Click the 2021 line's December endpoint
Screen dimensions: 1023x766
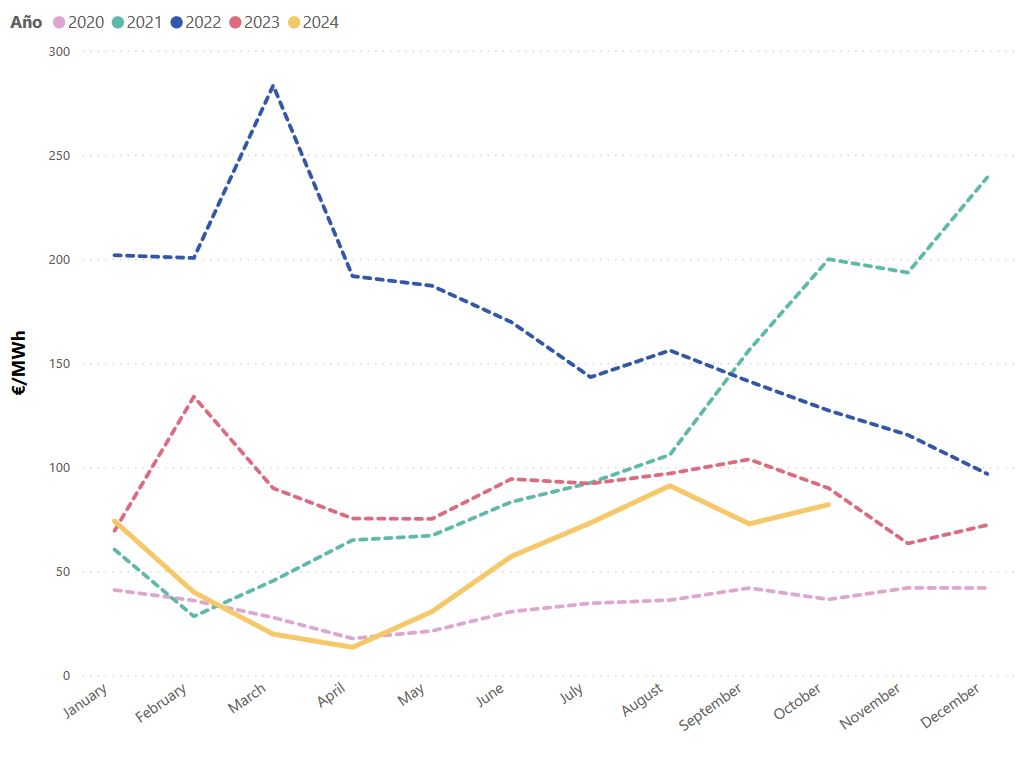988,176
